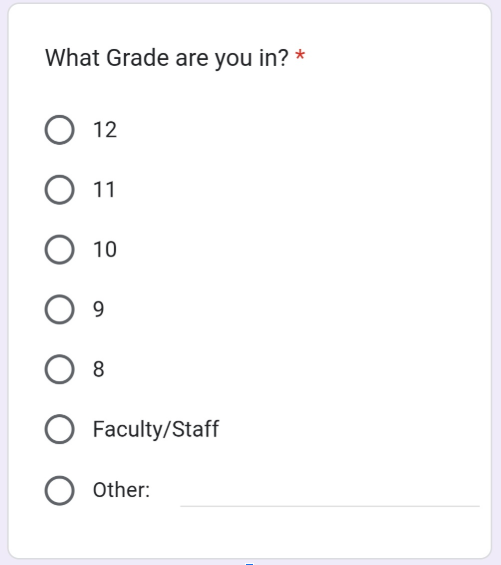The width and height of the screenshot is (501, 565).
Task: Click the "Other:" label text
Action: click(121, 490)
